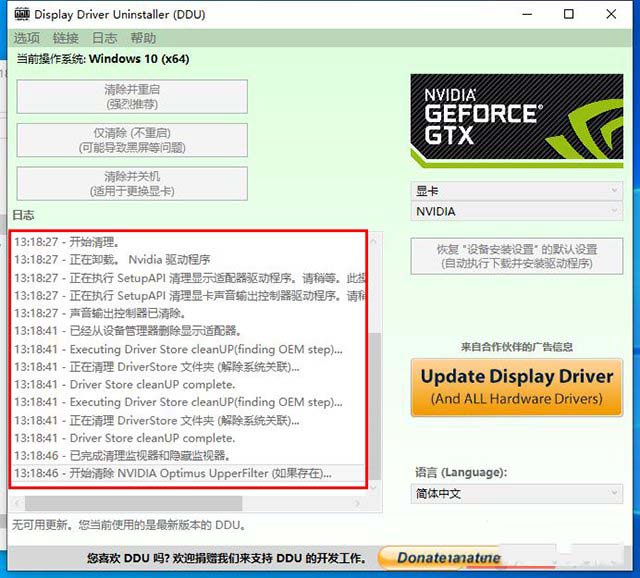Screen dimensions: 640x578
Task: Click the DDU application icon in title bar
Action: 22,14
